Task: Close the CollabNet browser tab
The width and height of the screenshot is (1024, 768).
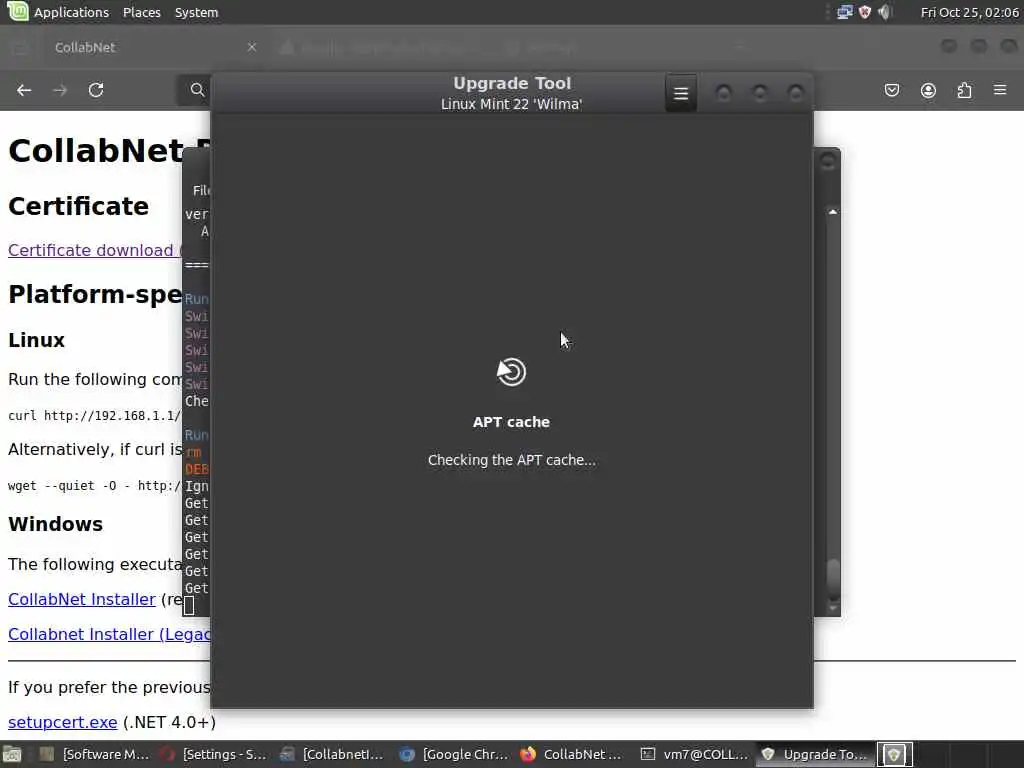Action: tap(251, 47)
